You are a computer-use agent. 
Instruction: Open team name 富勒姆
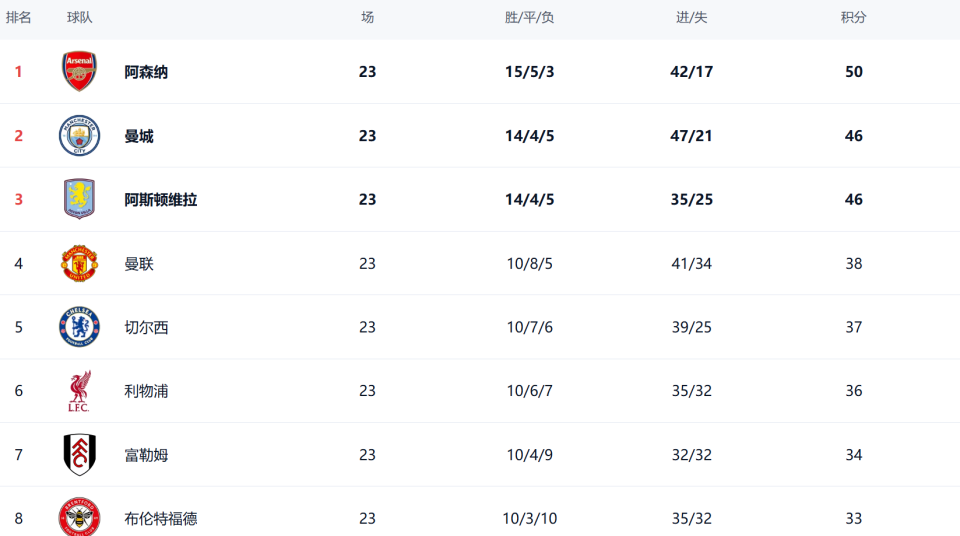pyautogui.click(x=146, y=455)
